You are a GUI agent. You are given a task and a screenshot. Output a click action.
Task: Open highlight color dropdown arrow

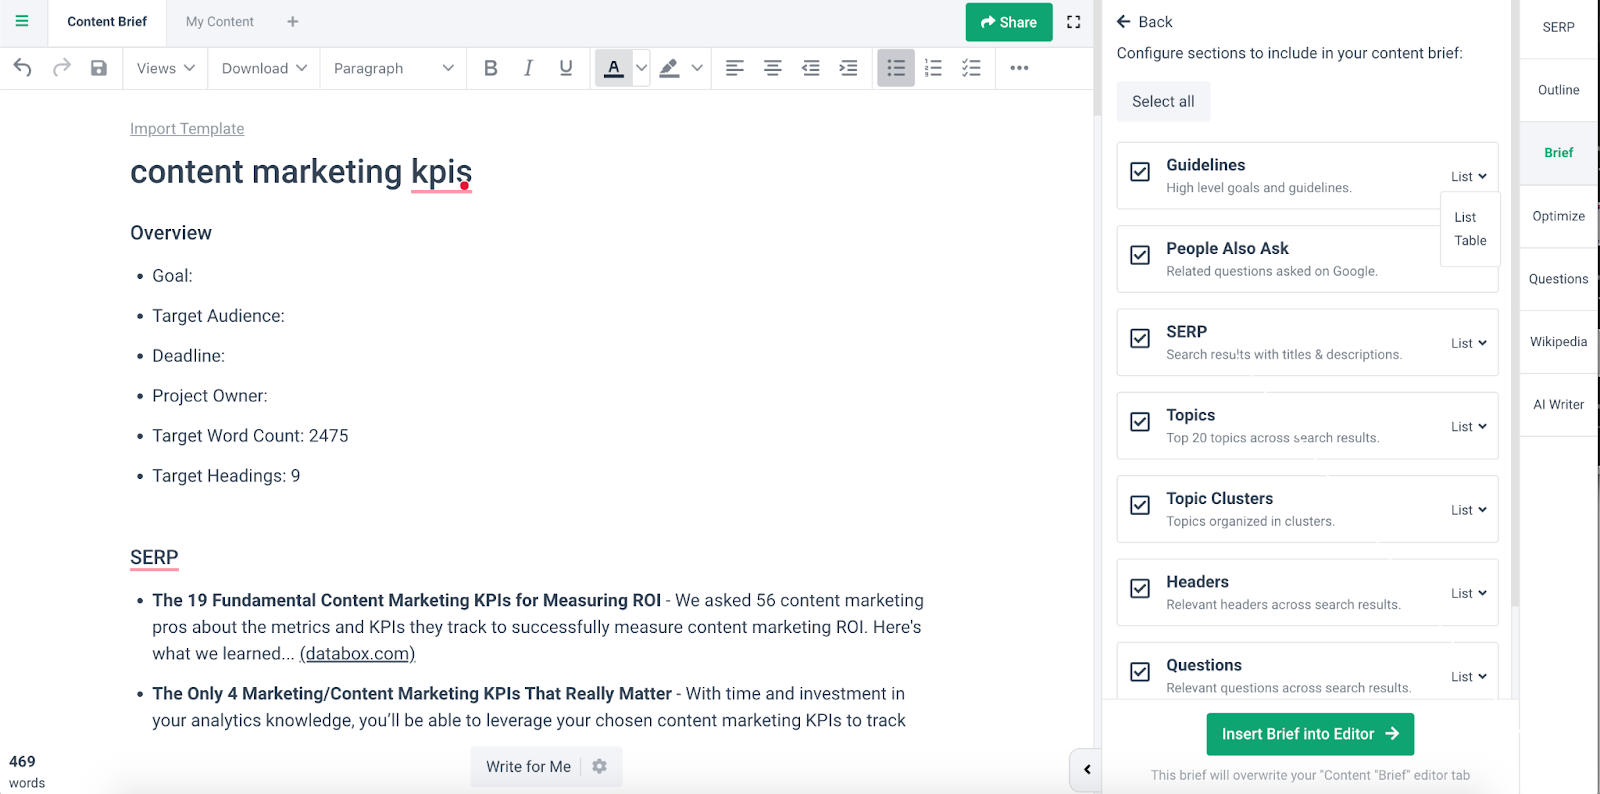[697, 68]
